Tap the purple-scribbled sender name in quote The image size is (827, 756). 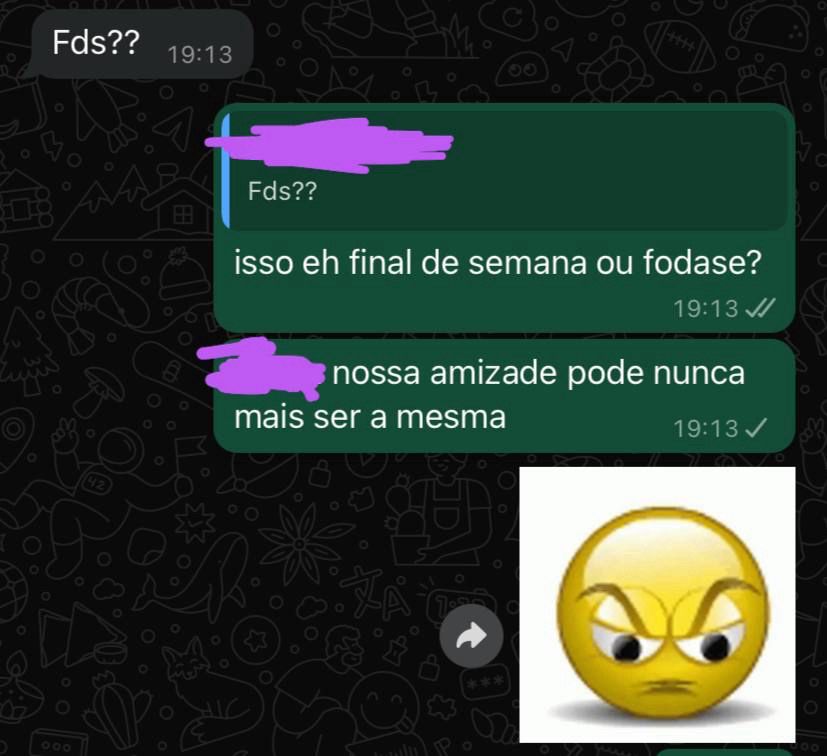coord(329,145)
